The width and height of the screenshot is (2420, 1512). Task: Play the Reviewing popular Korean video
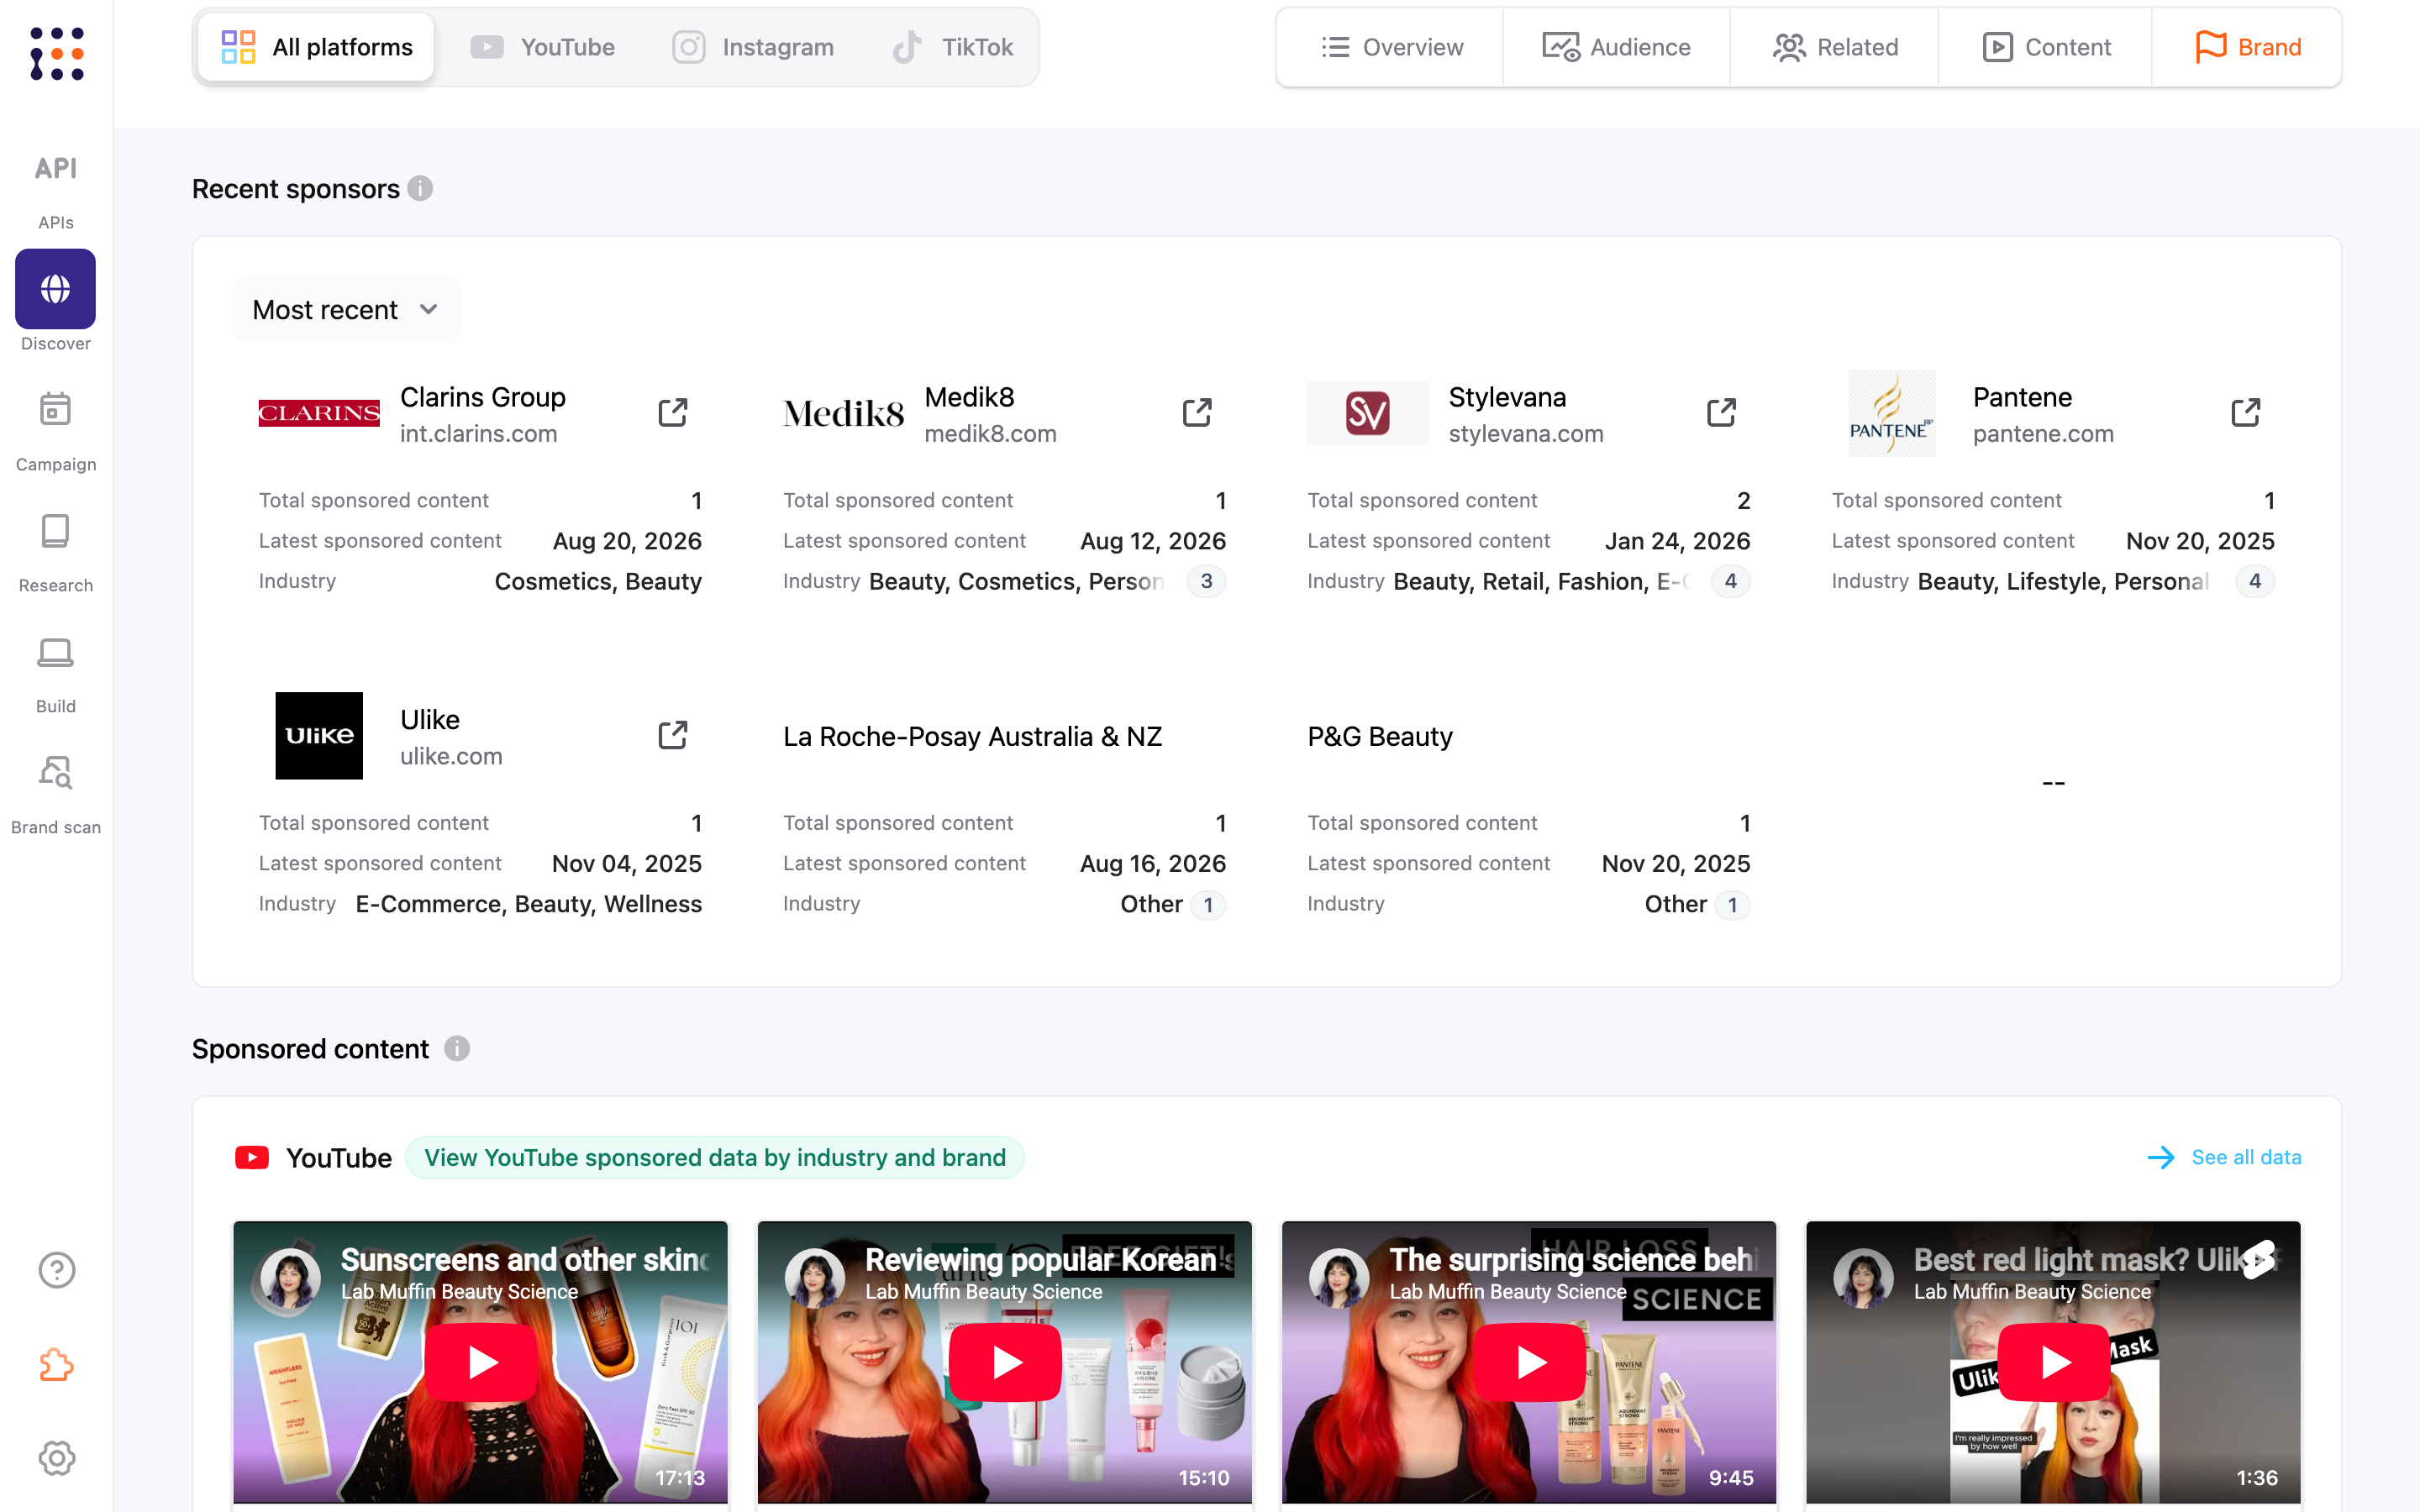pos(1005,1362)
